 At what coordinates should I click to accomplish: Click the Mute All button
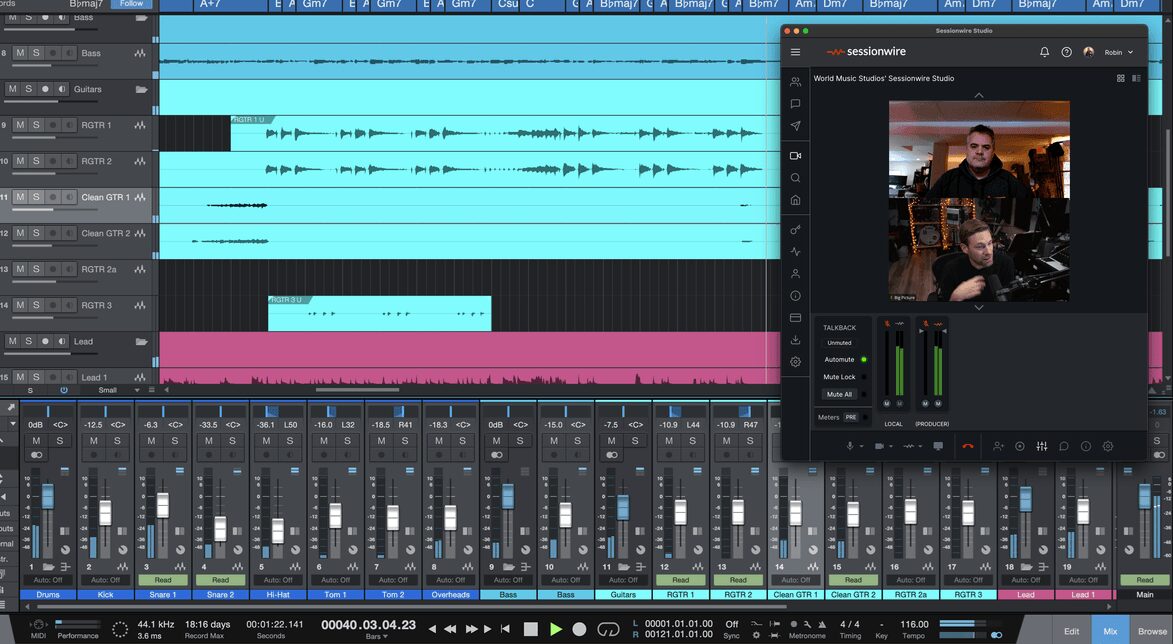[x=838, y=394]
